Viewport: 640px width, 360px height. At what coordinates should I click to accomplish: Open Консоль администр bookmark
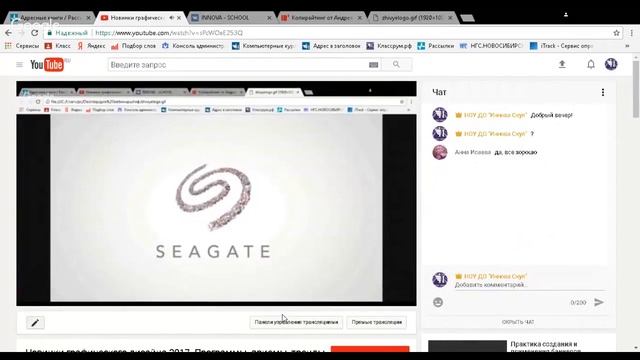click(x=193, y=46)
